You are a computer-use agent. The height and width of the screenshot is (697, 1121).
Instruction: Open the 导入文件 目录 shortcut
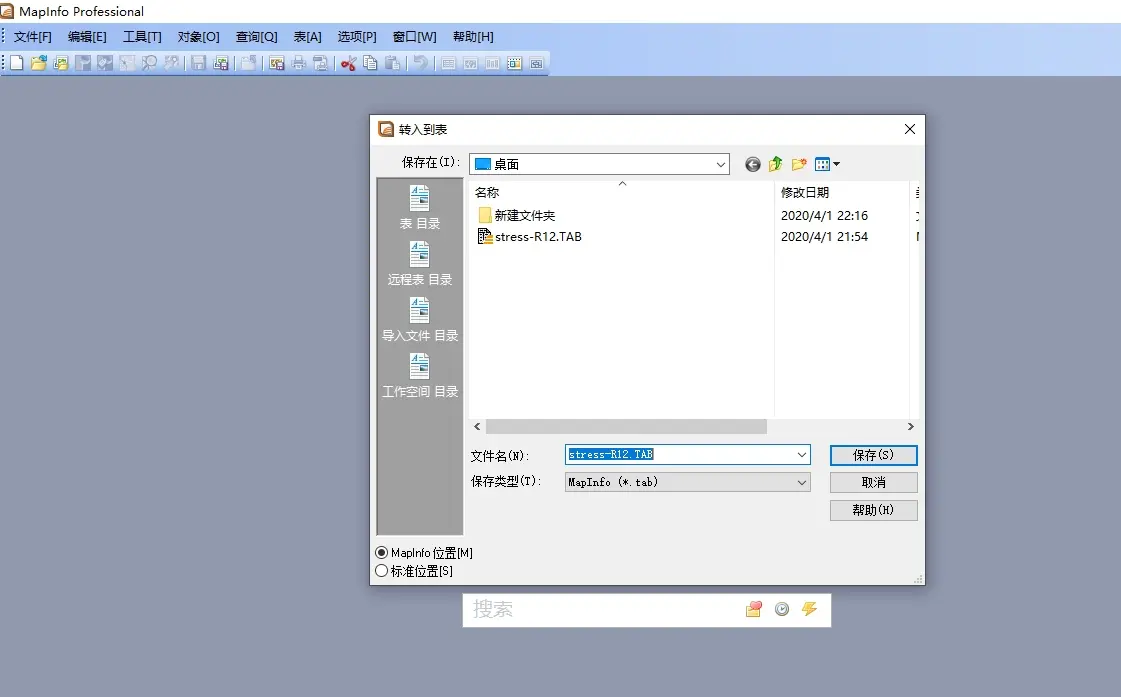tap(420, 319)
